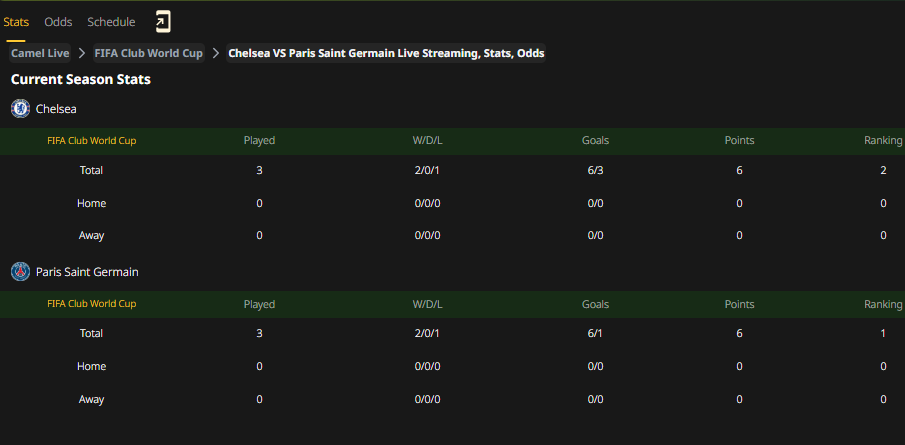Viewport: 905px width, 445px height.
Task: Click FIFA Club World Cup header in Chelsea table
Action: pyautogui.click(x=92, y=140)
